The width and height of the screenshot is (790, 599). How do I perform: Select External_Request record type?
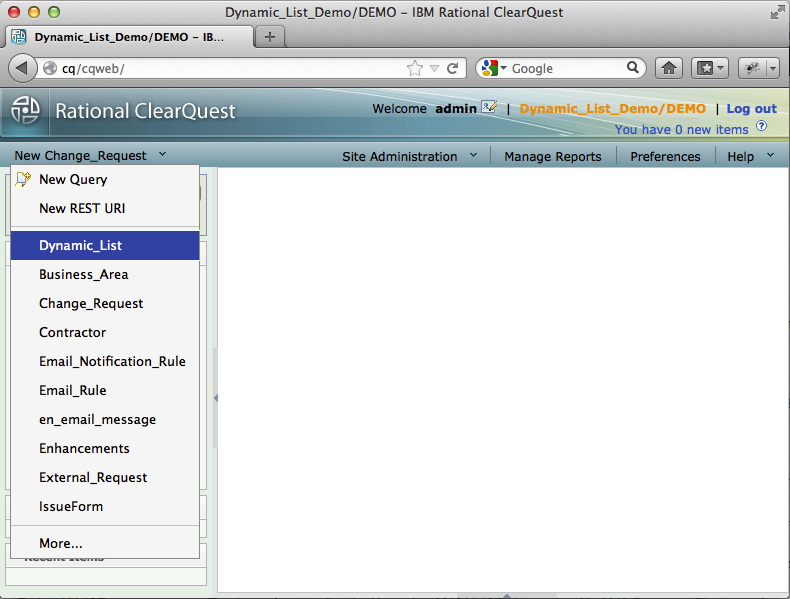pyautogui.click(x=105, y=478)
